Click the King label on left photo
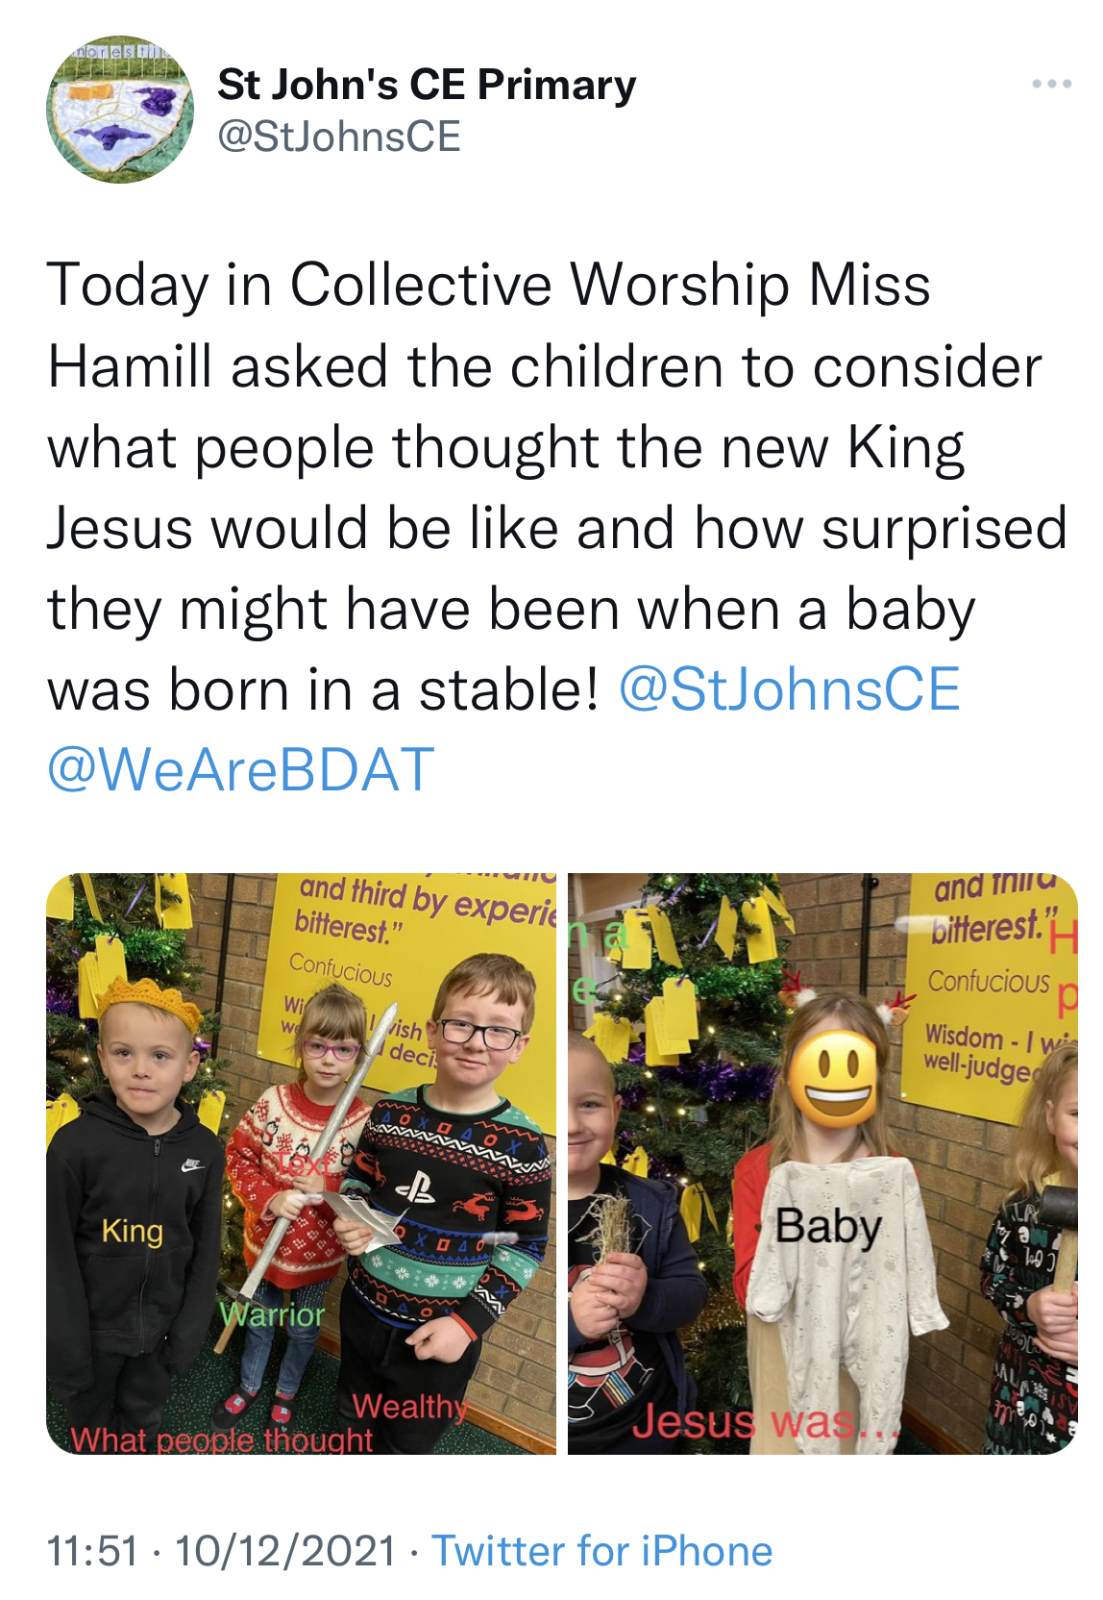 pos(132,1231)
